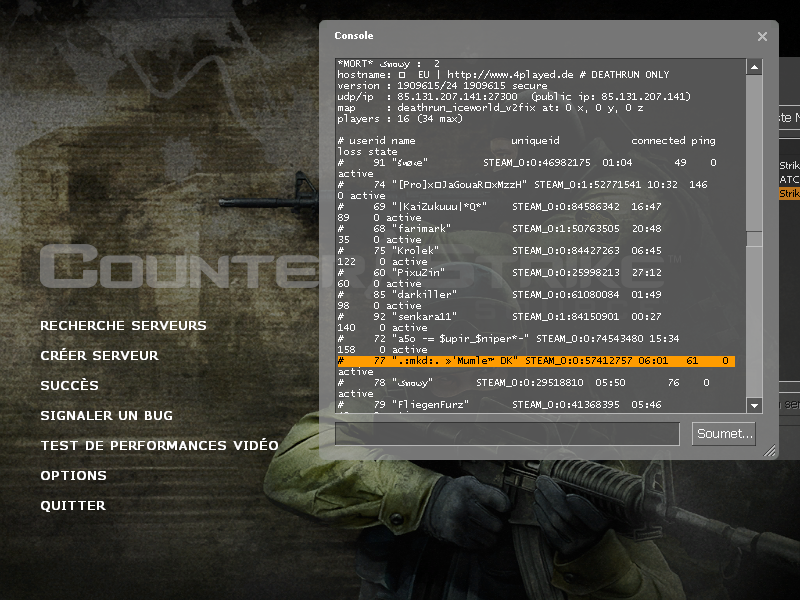The height and width of the screenshot is (600, 800).
Task: Click the "|KaiZukuuu|*Q*" player row
Action: point(499,207)
